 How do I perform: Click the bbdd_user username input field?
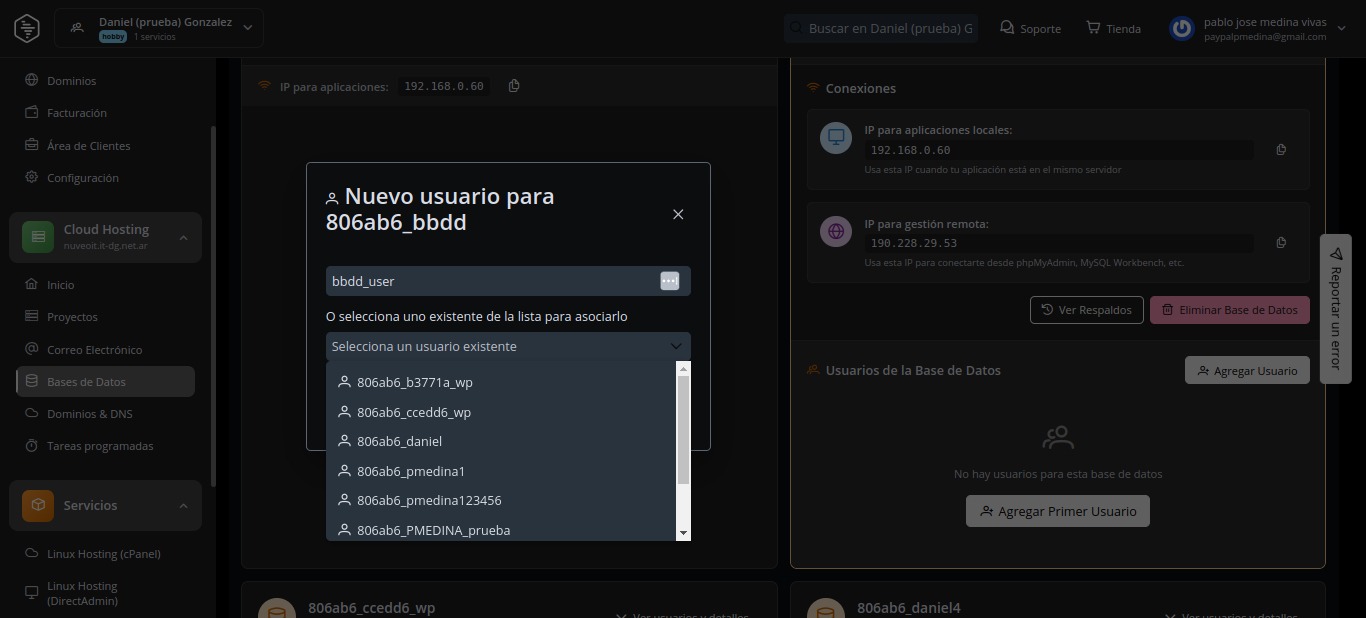490,281
